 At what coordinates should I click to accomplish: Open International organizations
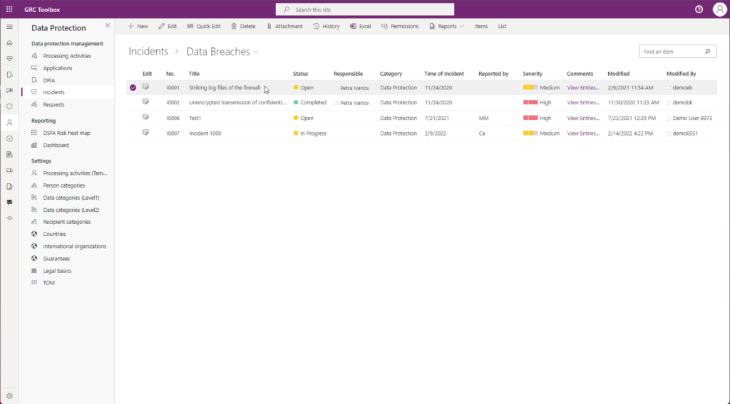(74, 246)
